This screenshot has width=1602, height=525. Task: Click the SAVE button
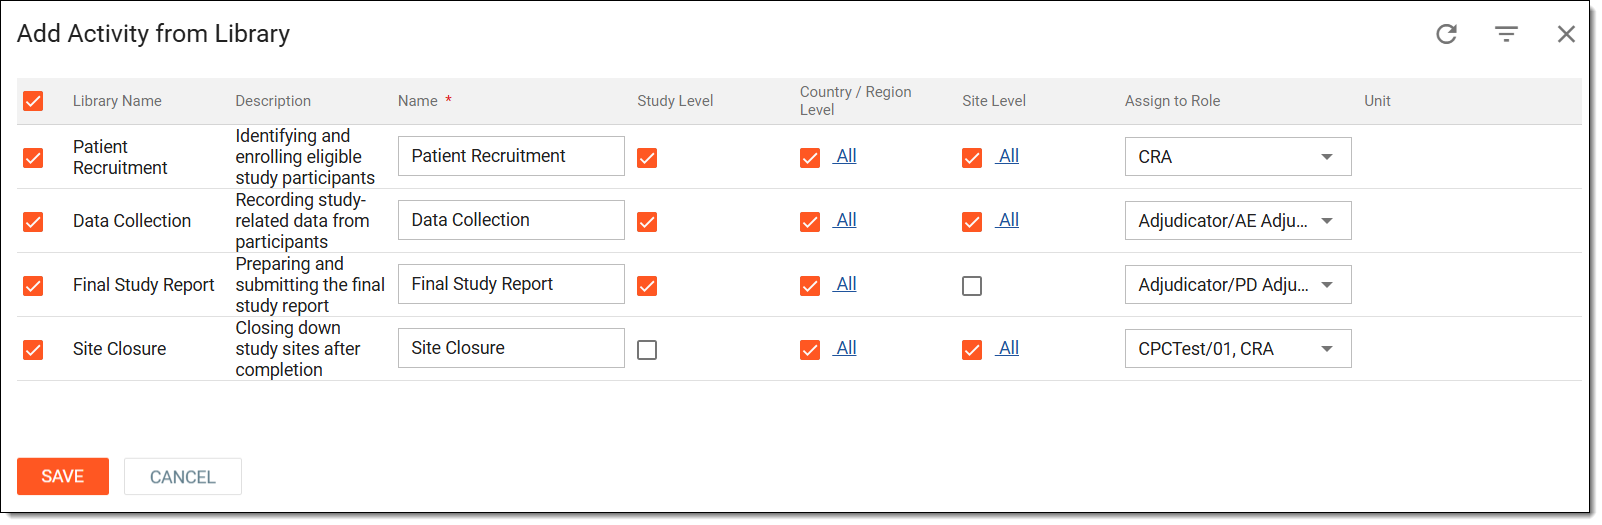63,476
